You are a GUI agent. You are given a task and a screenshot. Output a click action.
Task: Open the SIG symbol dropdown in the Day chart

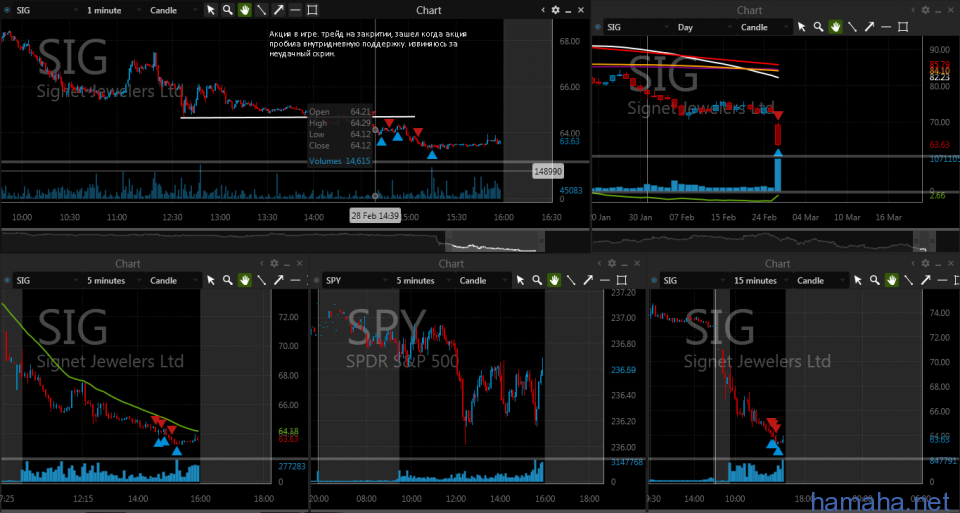click(x=637, y=27)
